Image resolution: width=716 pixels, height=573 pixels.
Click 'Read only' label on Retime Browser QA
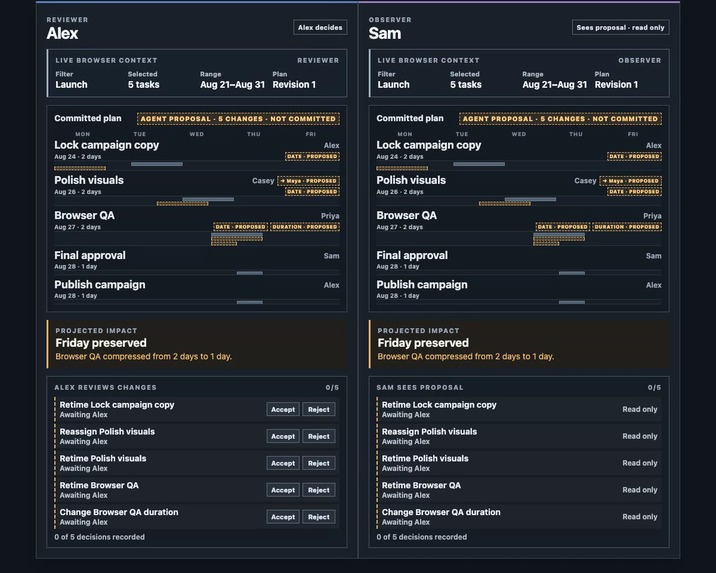tap(640, 490)
